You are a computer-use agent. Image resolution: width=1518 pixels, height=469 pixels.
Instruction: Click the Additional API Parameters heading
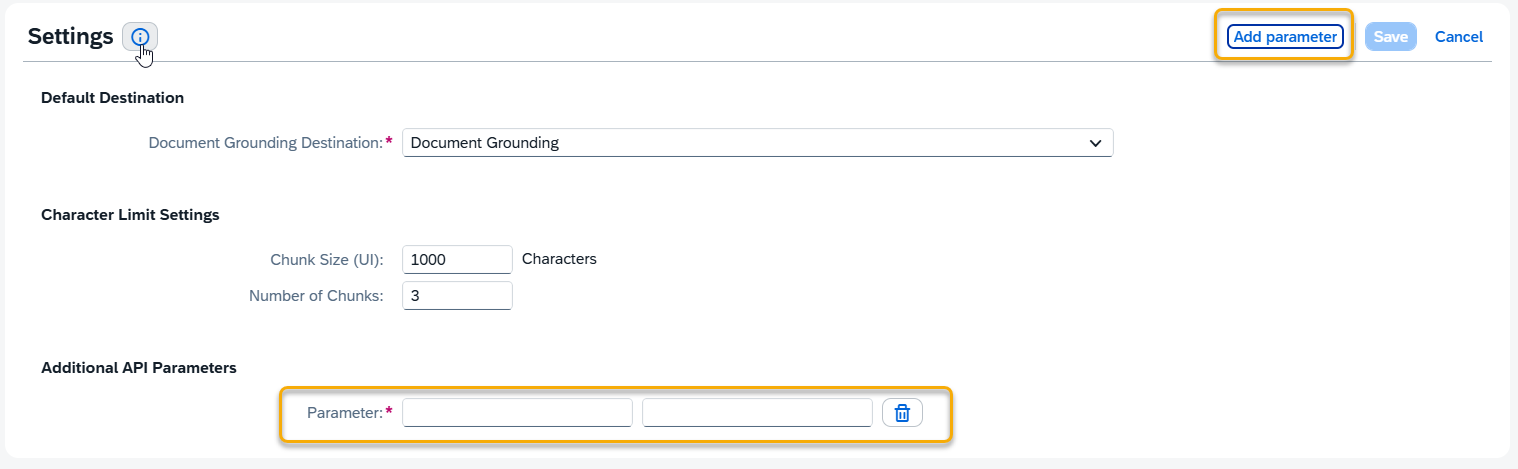(x=139, y=368)
